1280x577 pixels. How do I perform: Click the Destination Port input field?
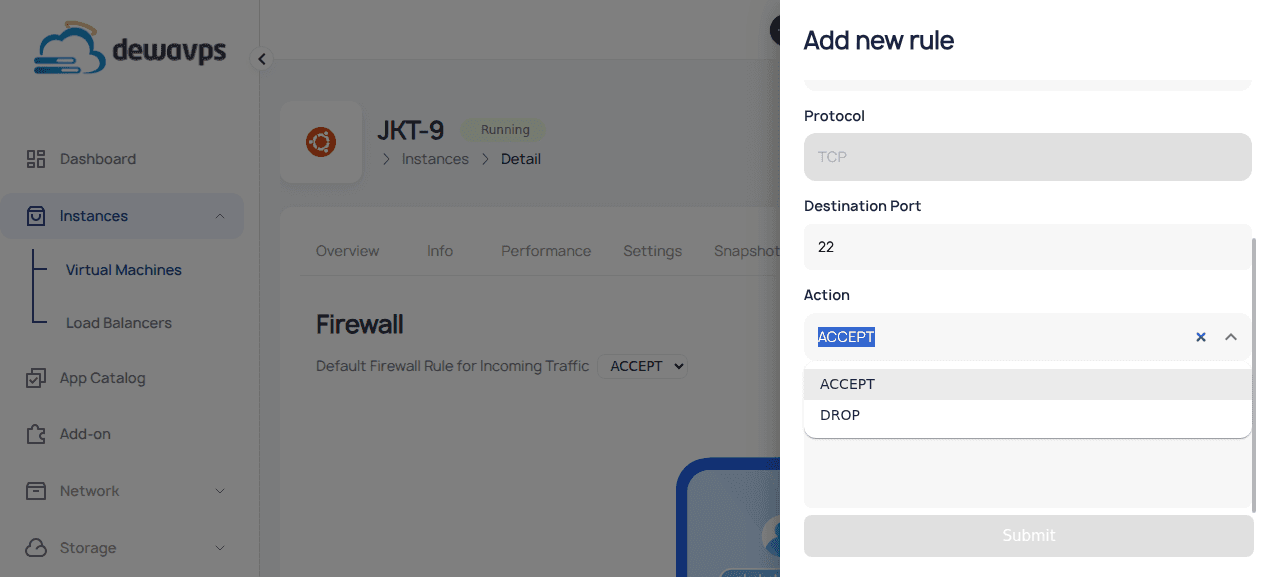1028,247
